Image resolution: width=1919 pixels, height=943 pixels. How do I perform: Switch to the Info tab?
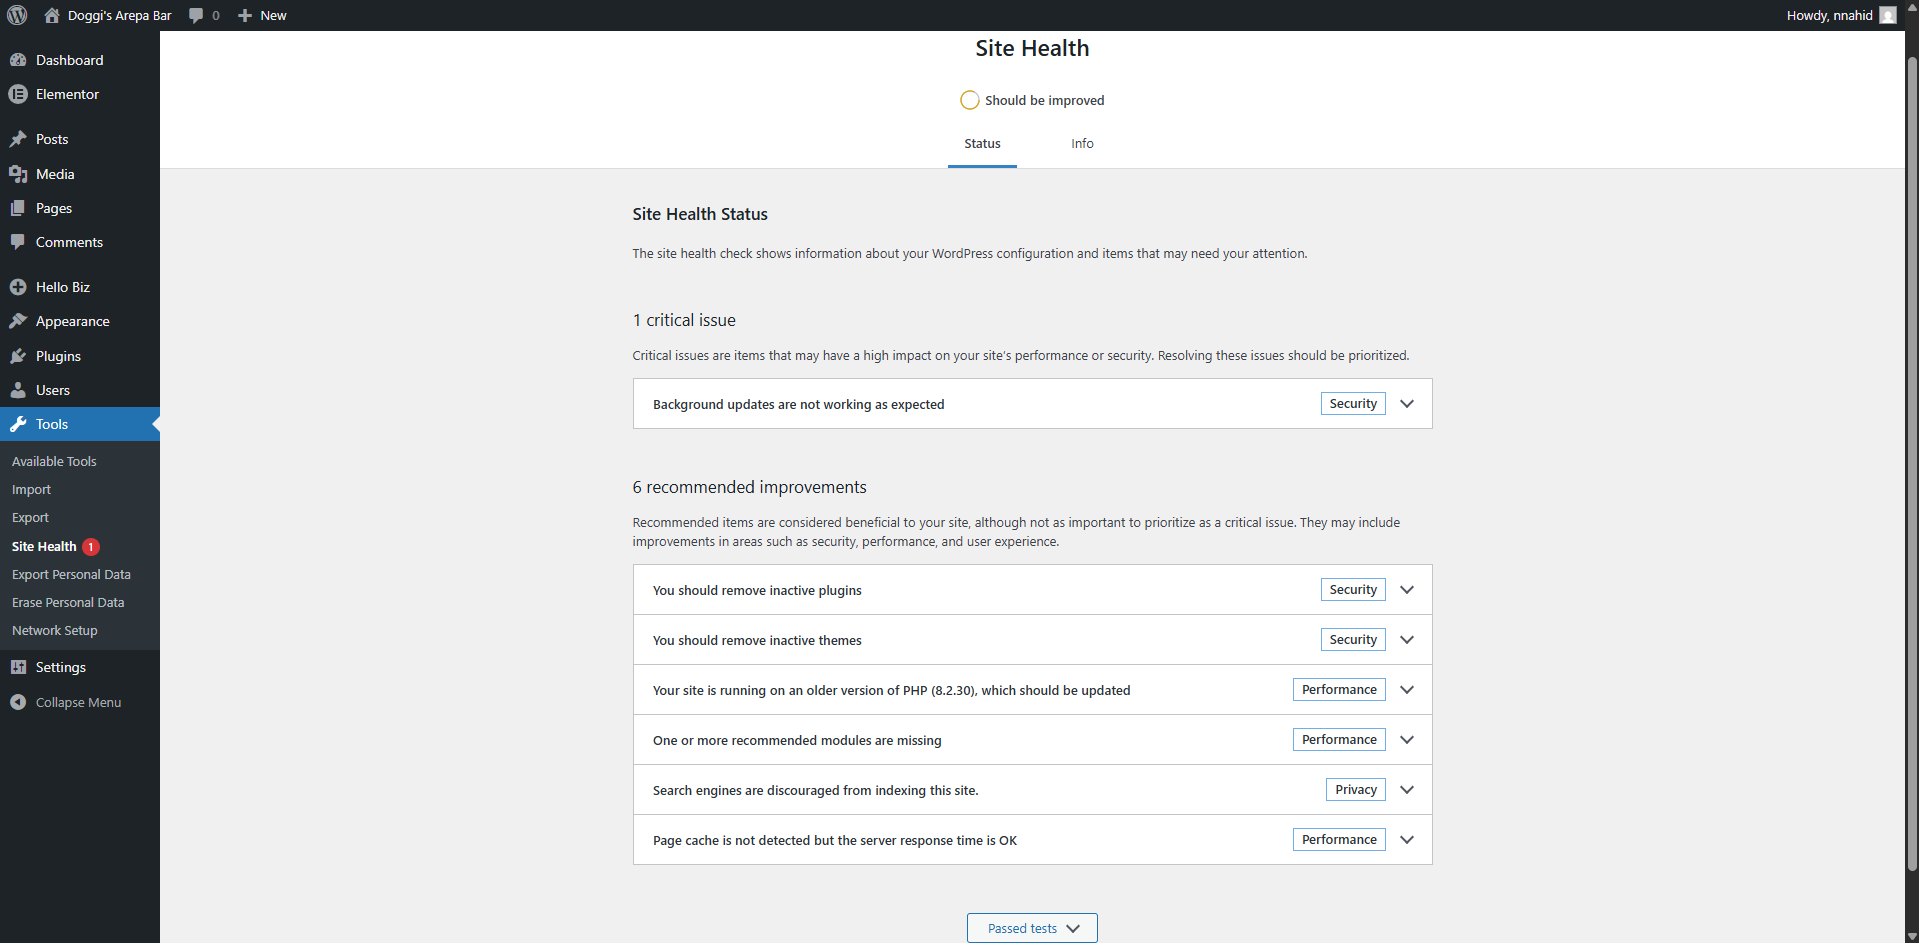(x=1081, y=143)
